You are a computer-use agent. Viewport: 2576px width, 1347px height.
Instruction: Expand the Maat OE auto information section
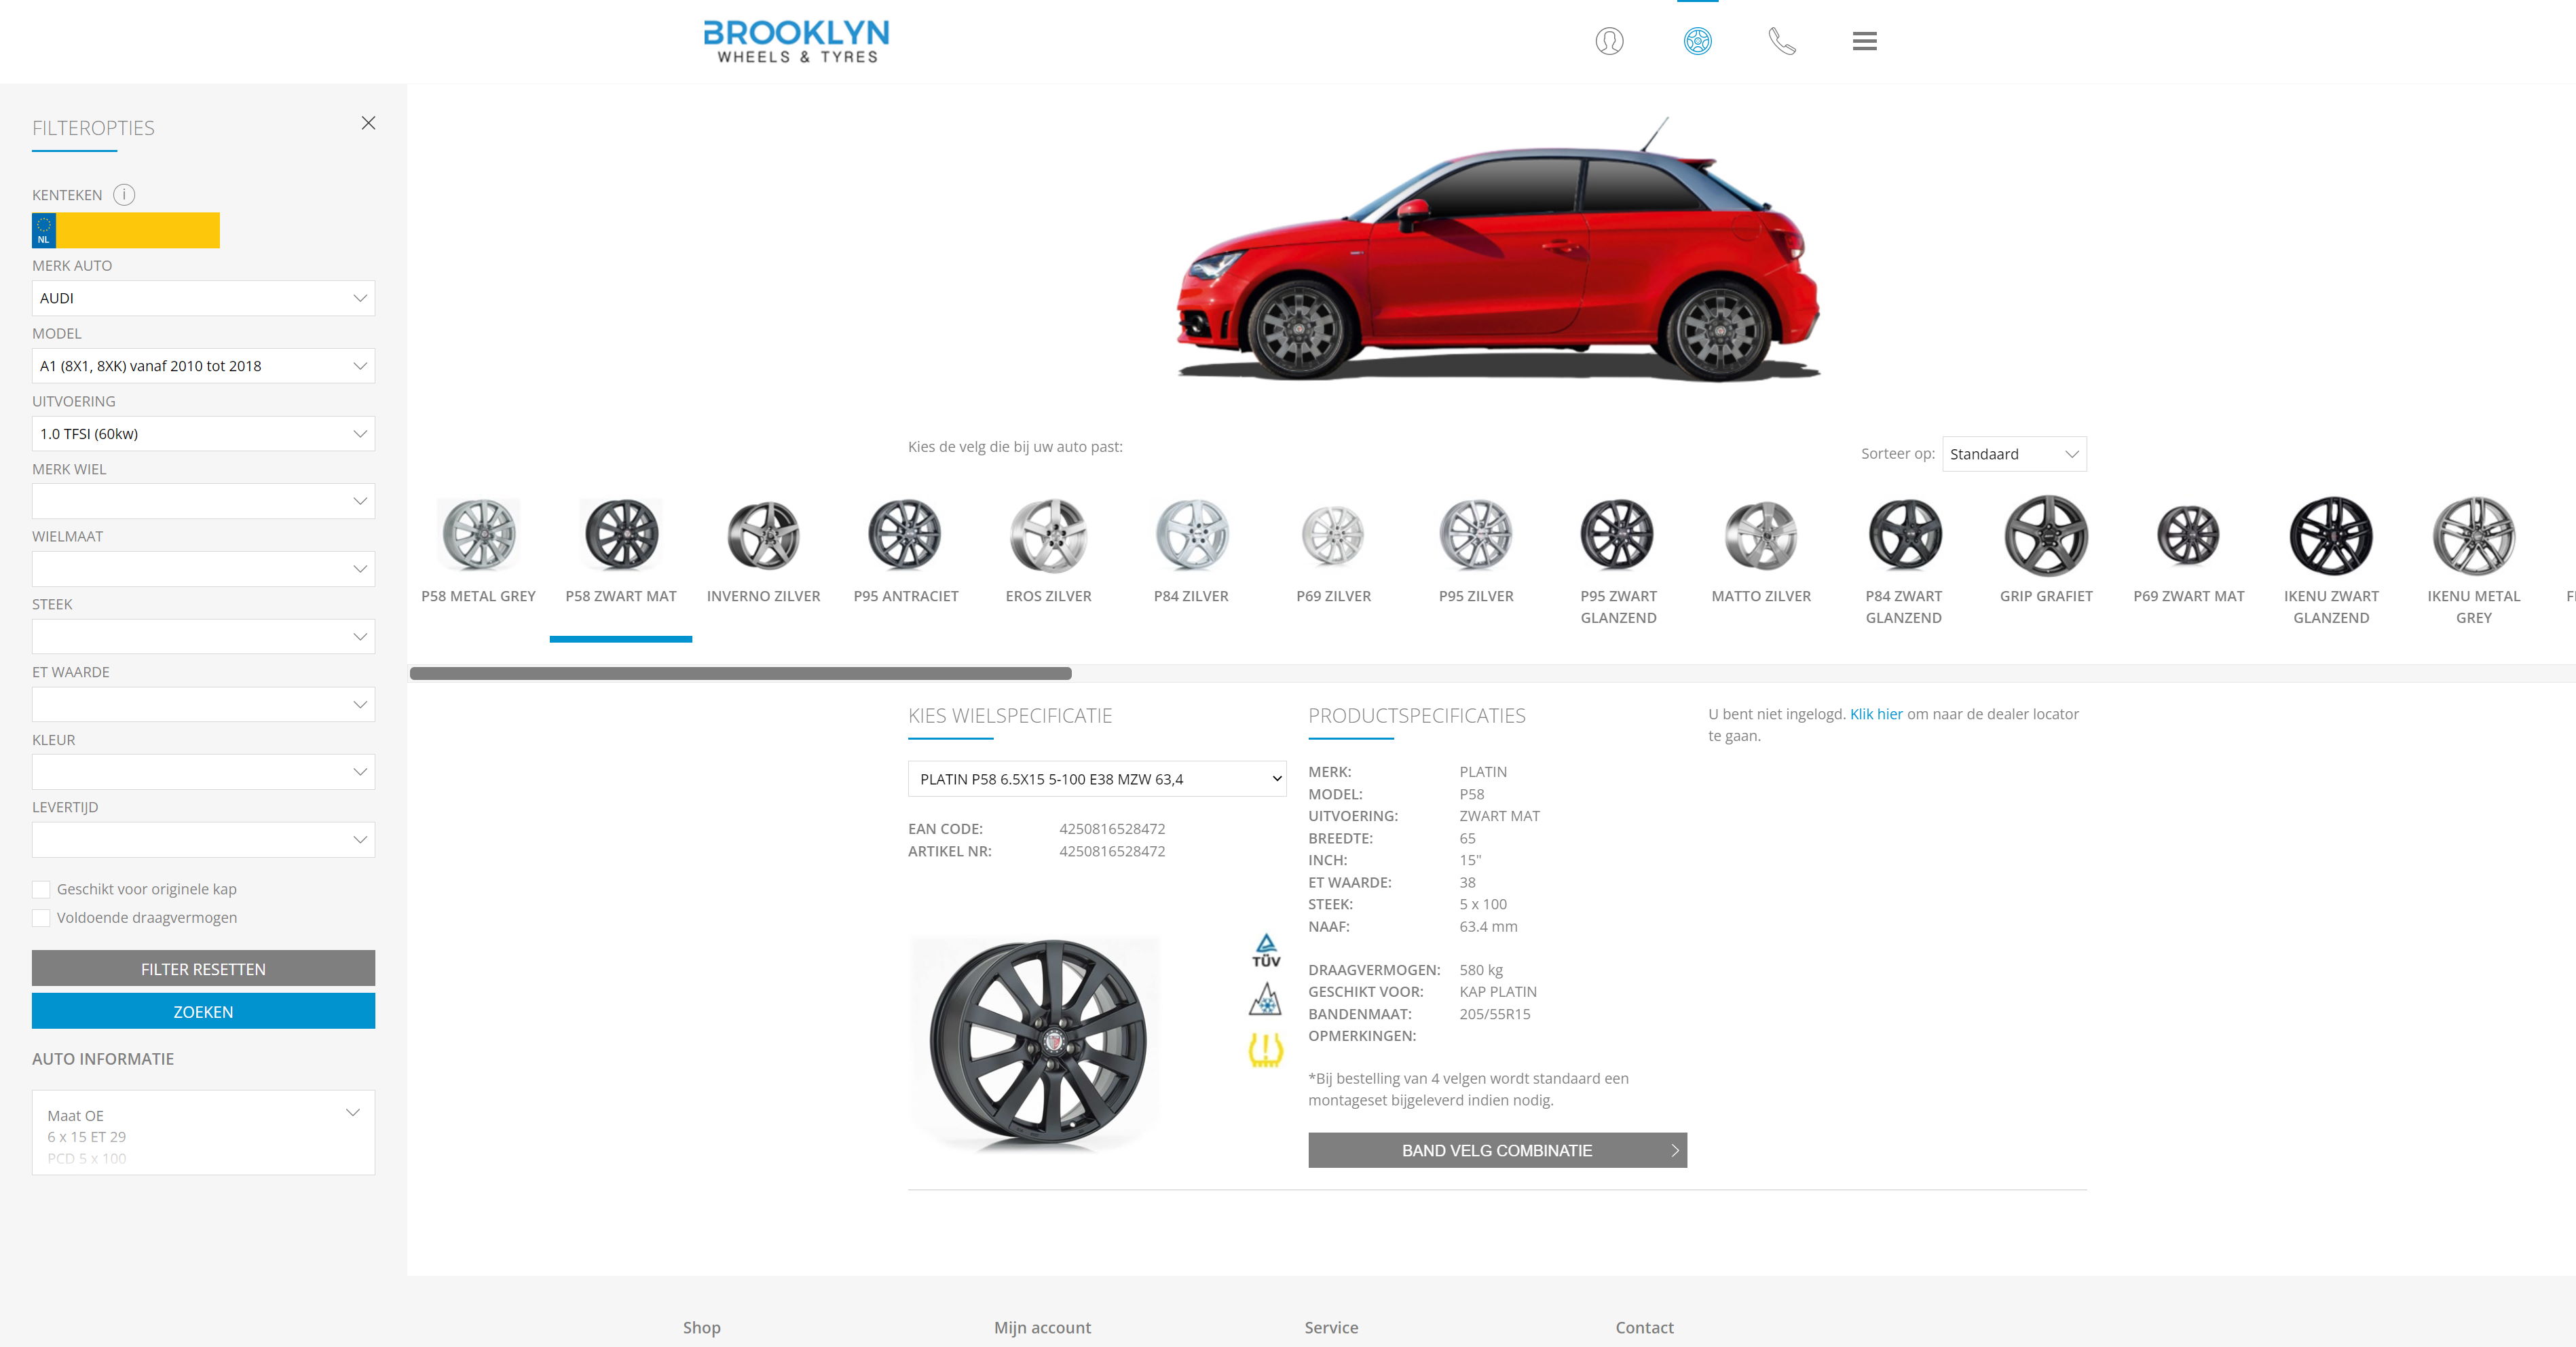(x=352, y=1113)
